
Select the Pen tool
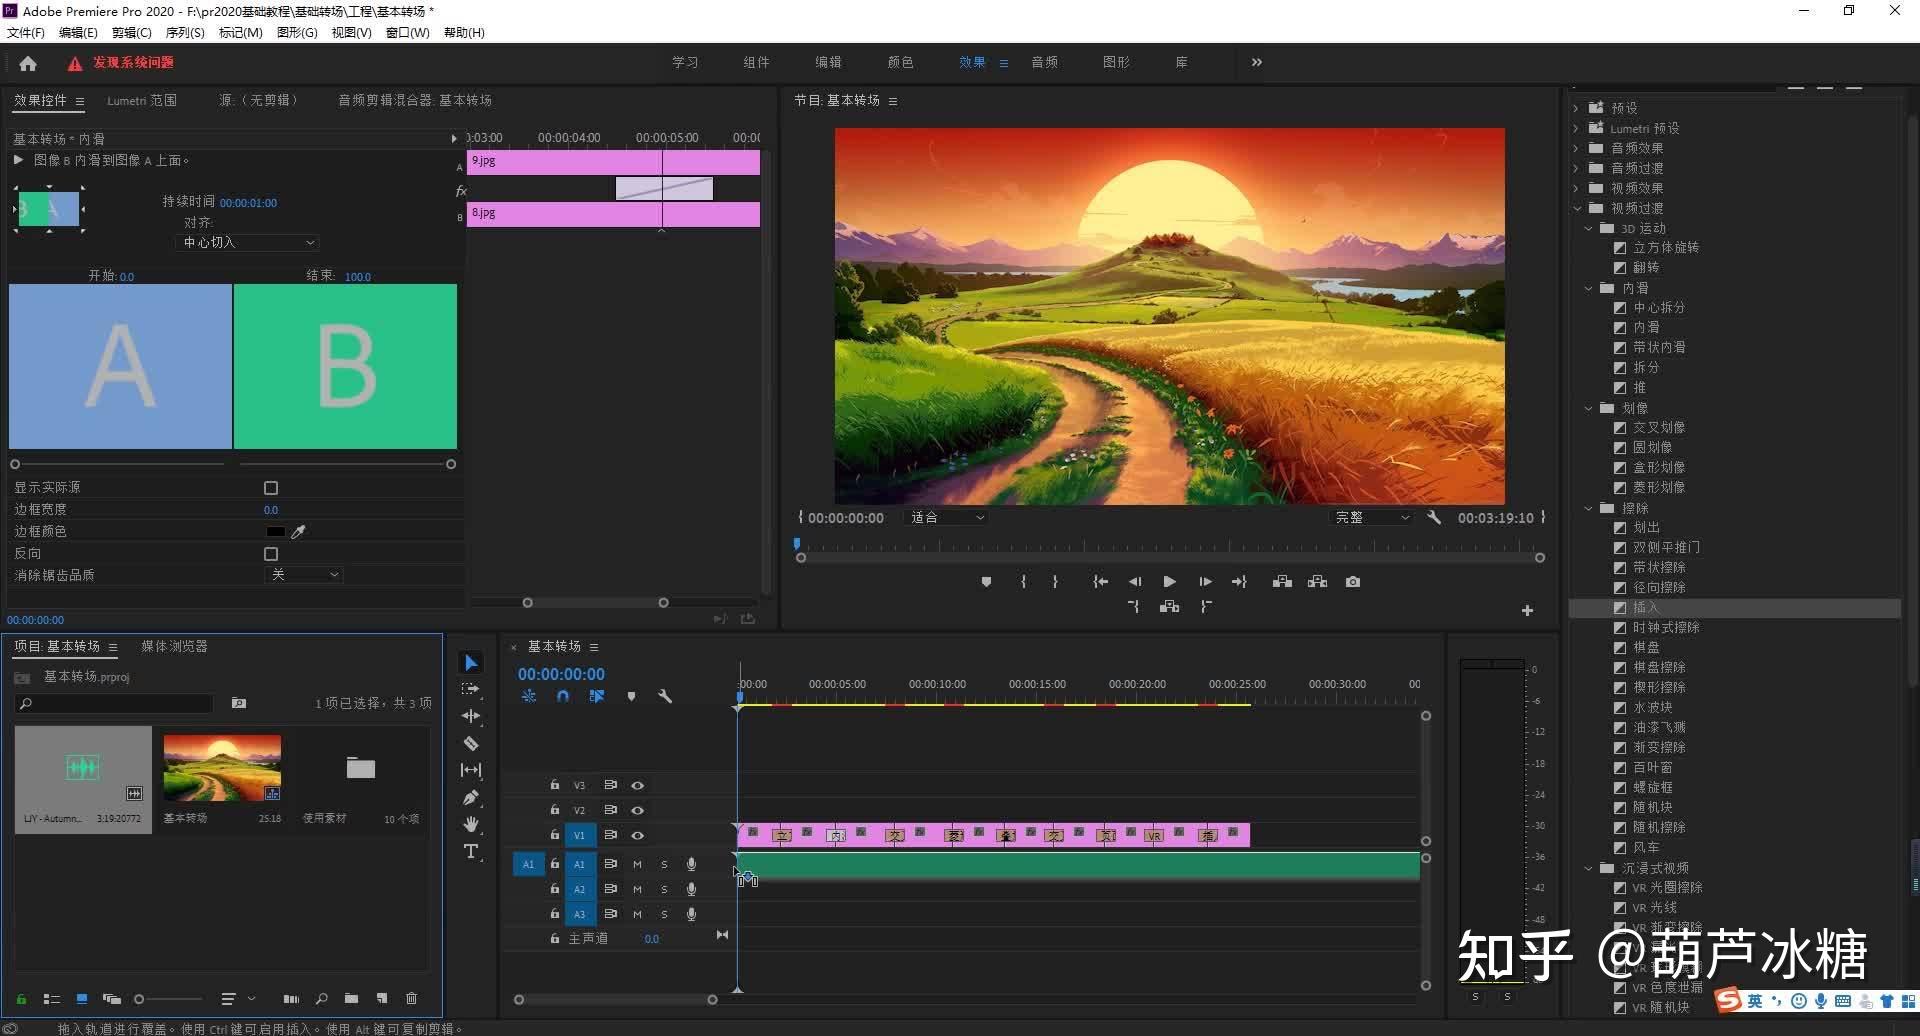pos(471,797)
